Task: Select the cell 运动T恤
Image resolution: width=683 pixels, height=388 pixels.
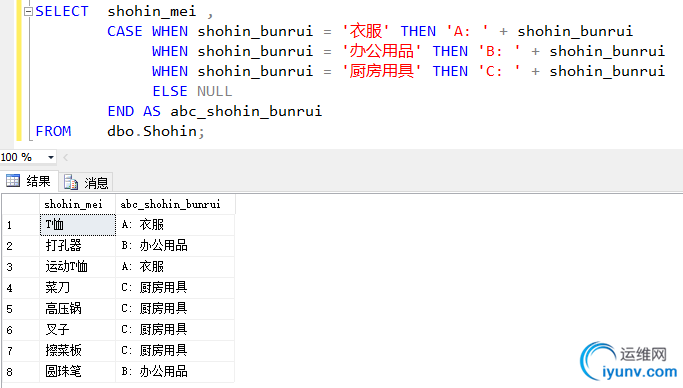Action: [x=78, y=267]
